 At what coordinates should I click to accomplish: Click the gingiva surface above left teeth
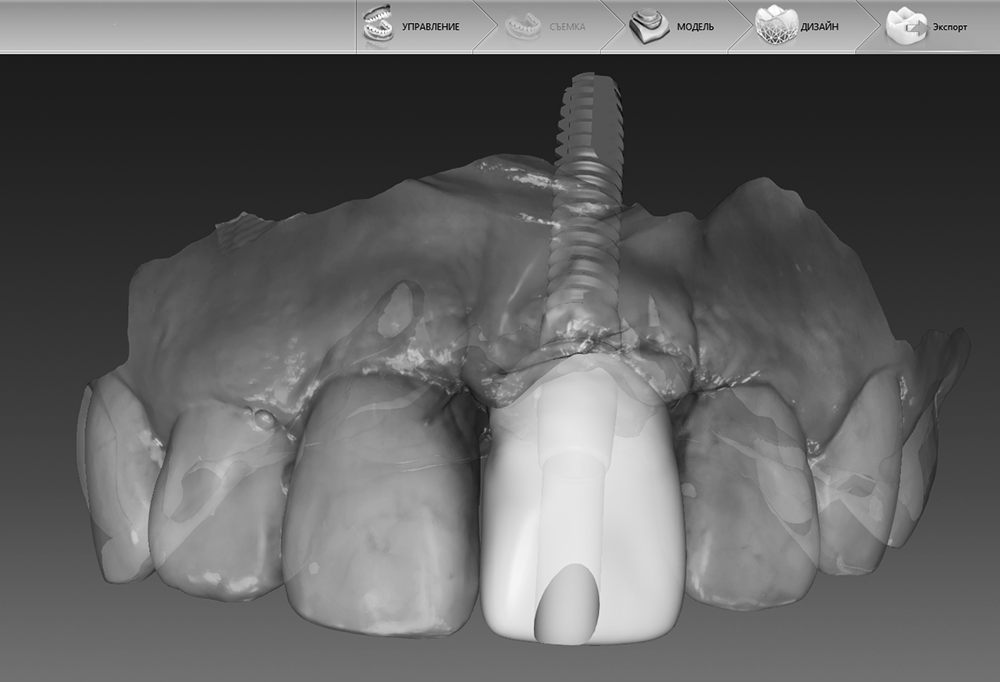click(300, 290)
